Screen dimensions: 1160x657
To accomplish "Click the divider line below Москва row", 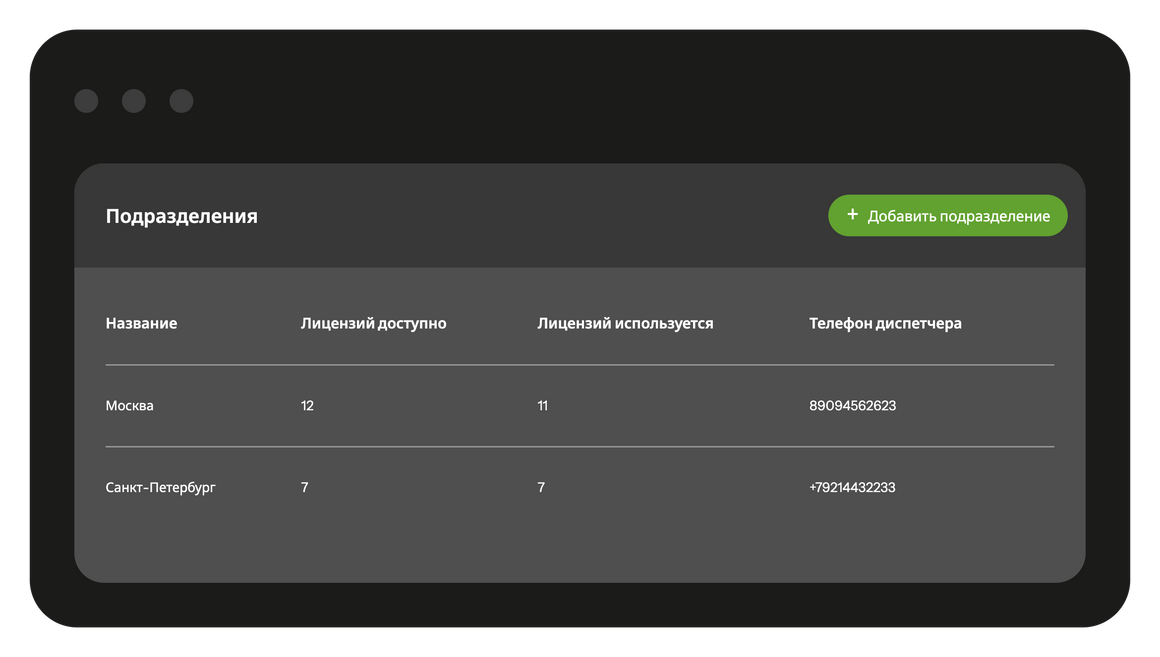I will (579, 447).
